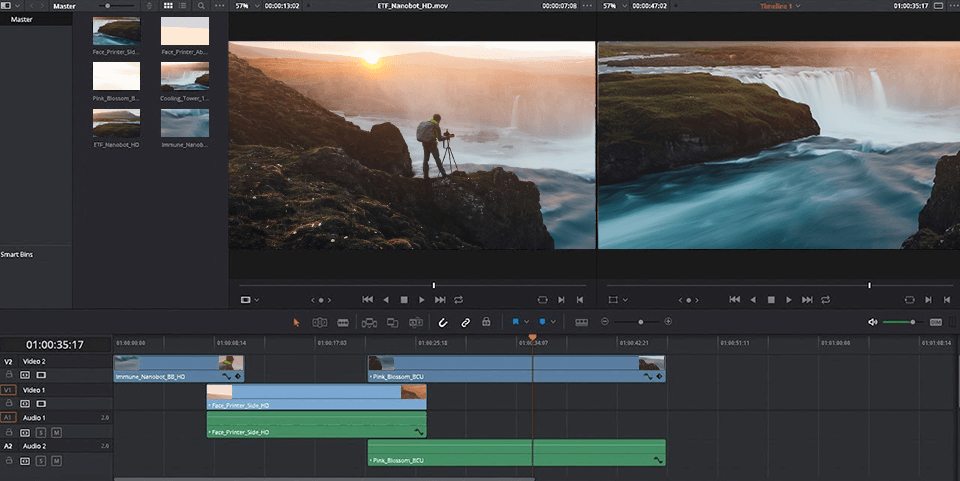The width and height of the screenshot is (960, 481).
Task: Lock the Video 2 track
Action: coord(9,375)
